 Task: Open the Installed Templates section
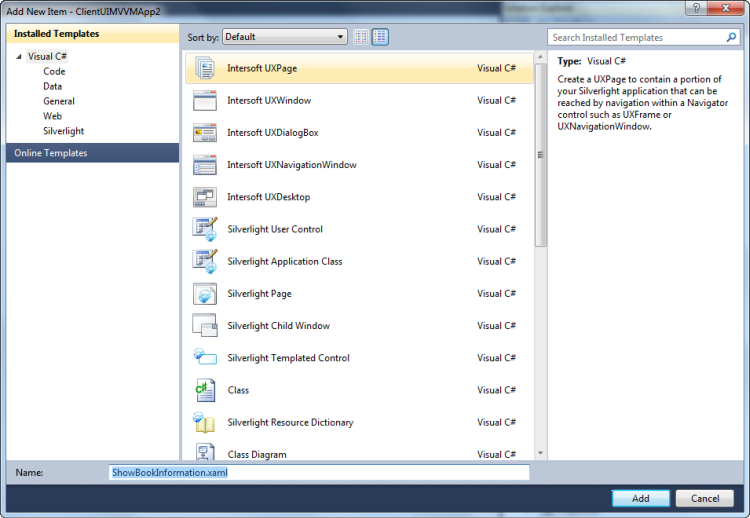[93, 34]
